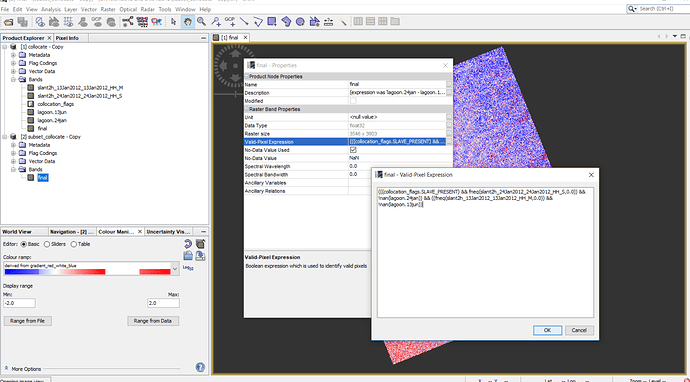Click the arrow selection tool

click(x=173, y=22)
